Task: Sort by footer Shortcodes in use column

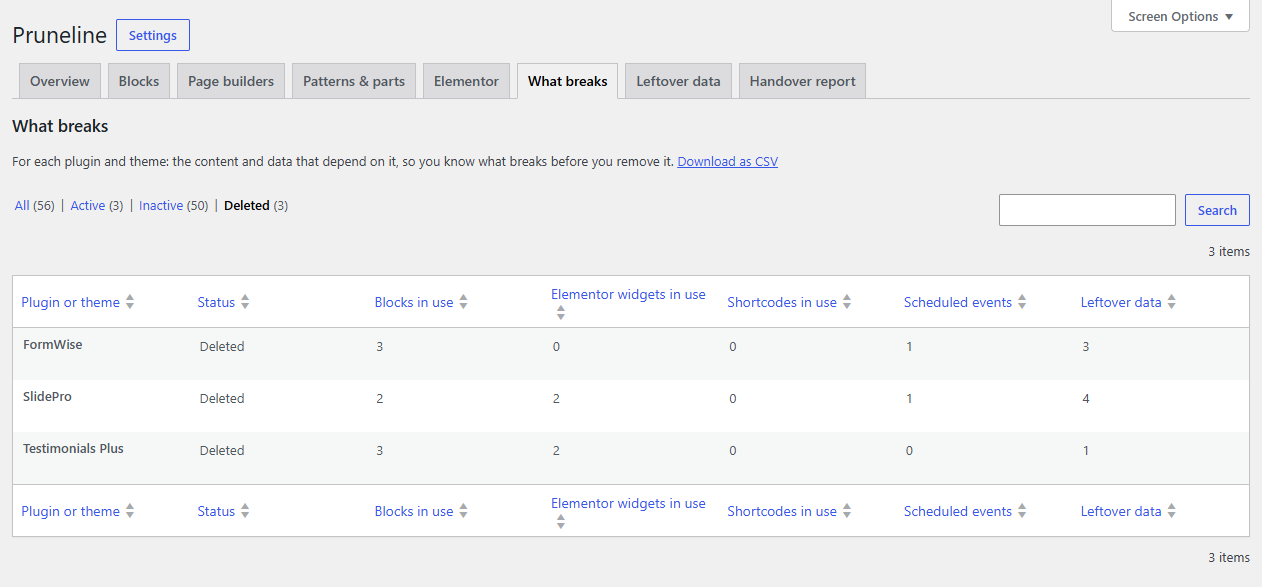Action: [782, 511]
